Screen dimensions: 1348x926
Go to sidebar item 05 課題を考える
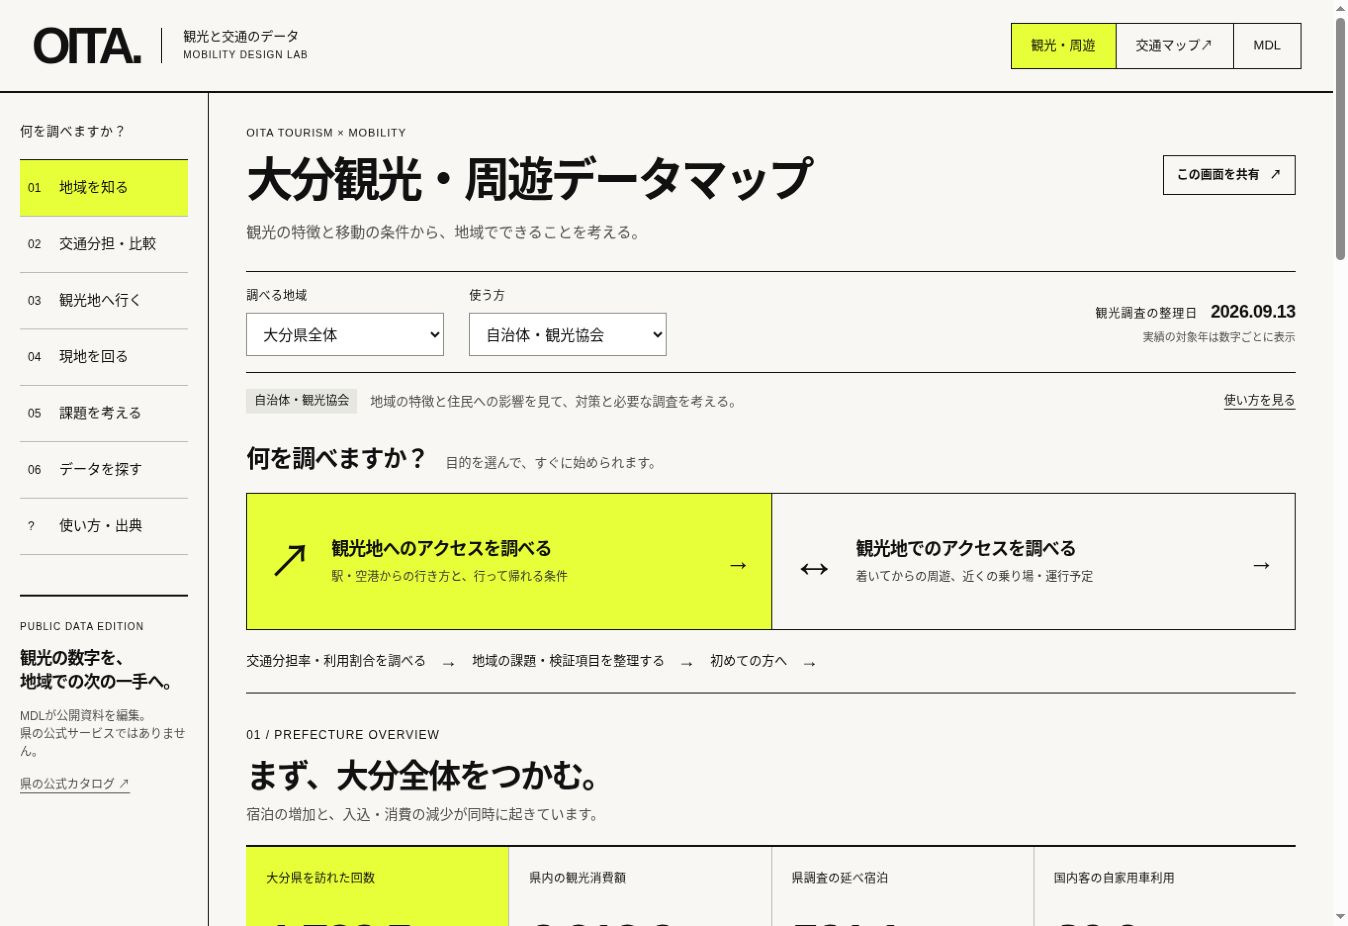(x=104, y=413)
